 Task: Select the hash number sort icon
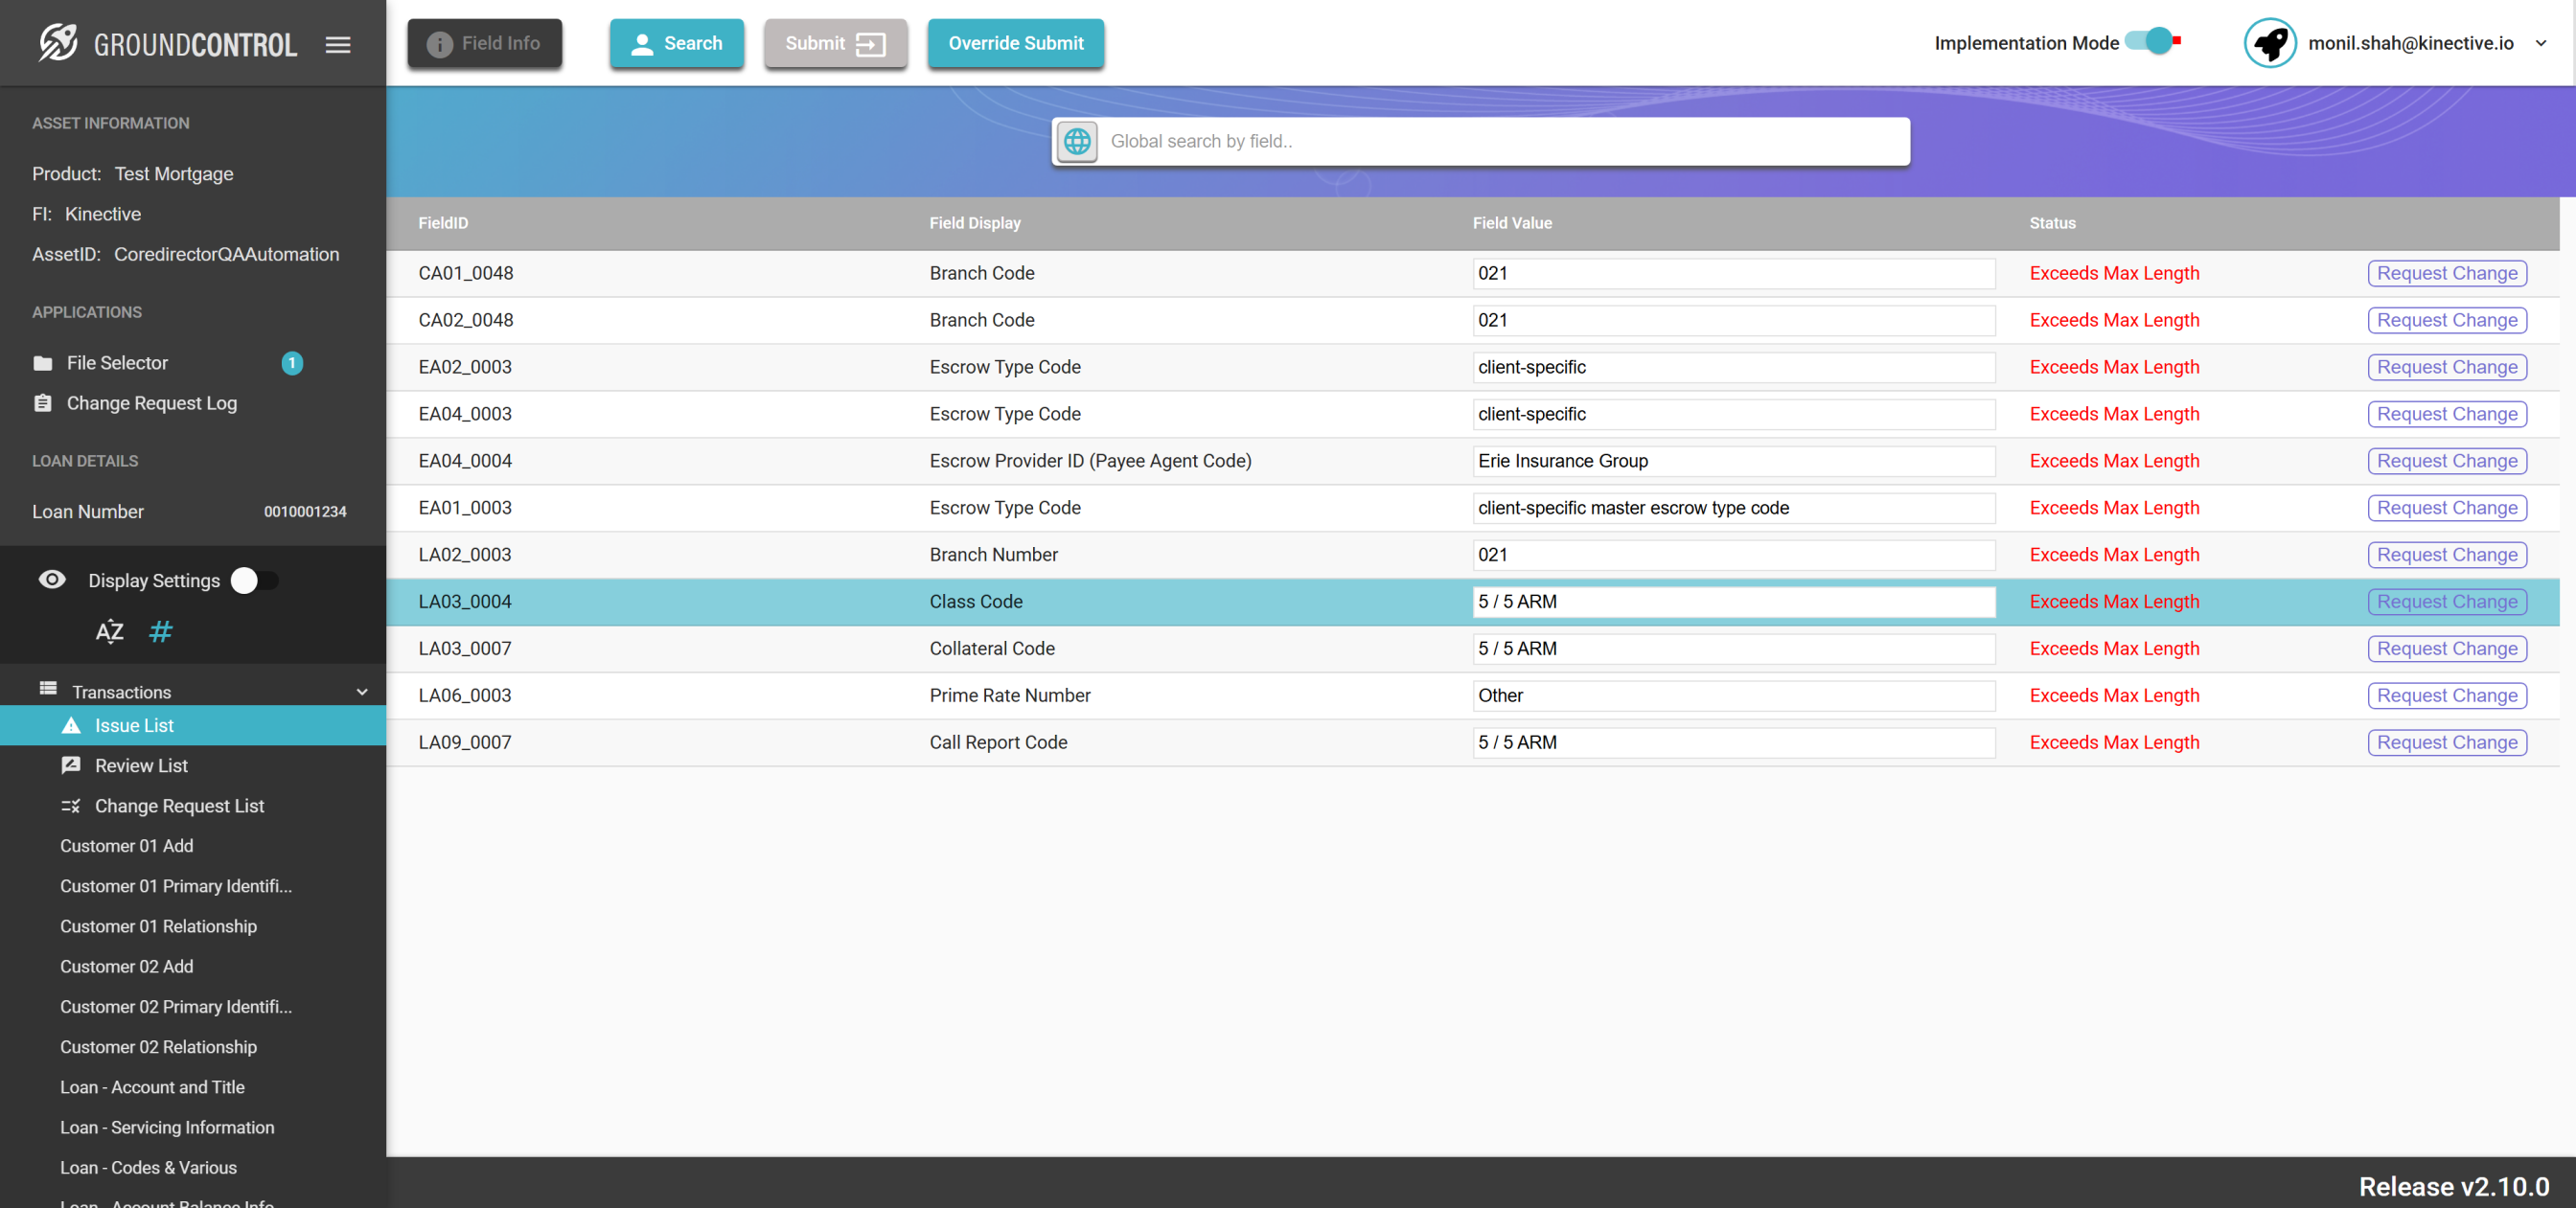(160, 631)
